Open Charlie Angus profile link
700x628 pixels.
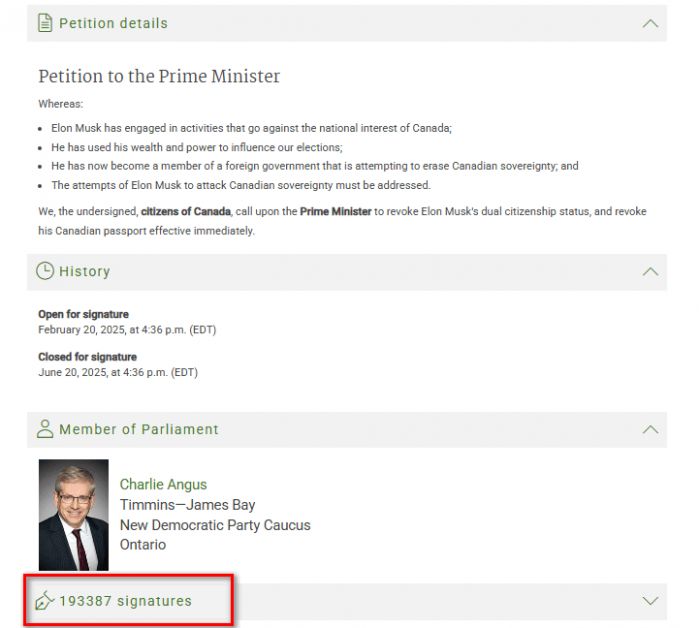point(163,485)
